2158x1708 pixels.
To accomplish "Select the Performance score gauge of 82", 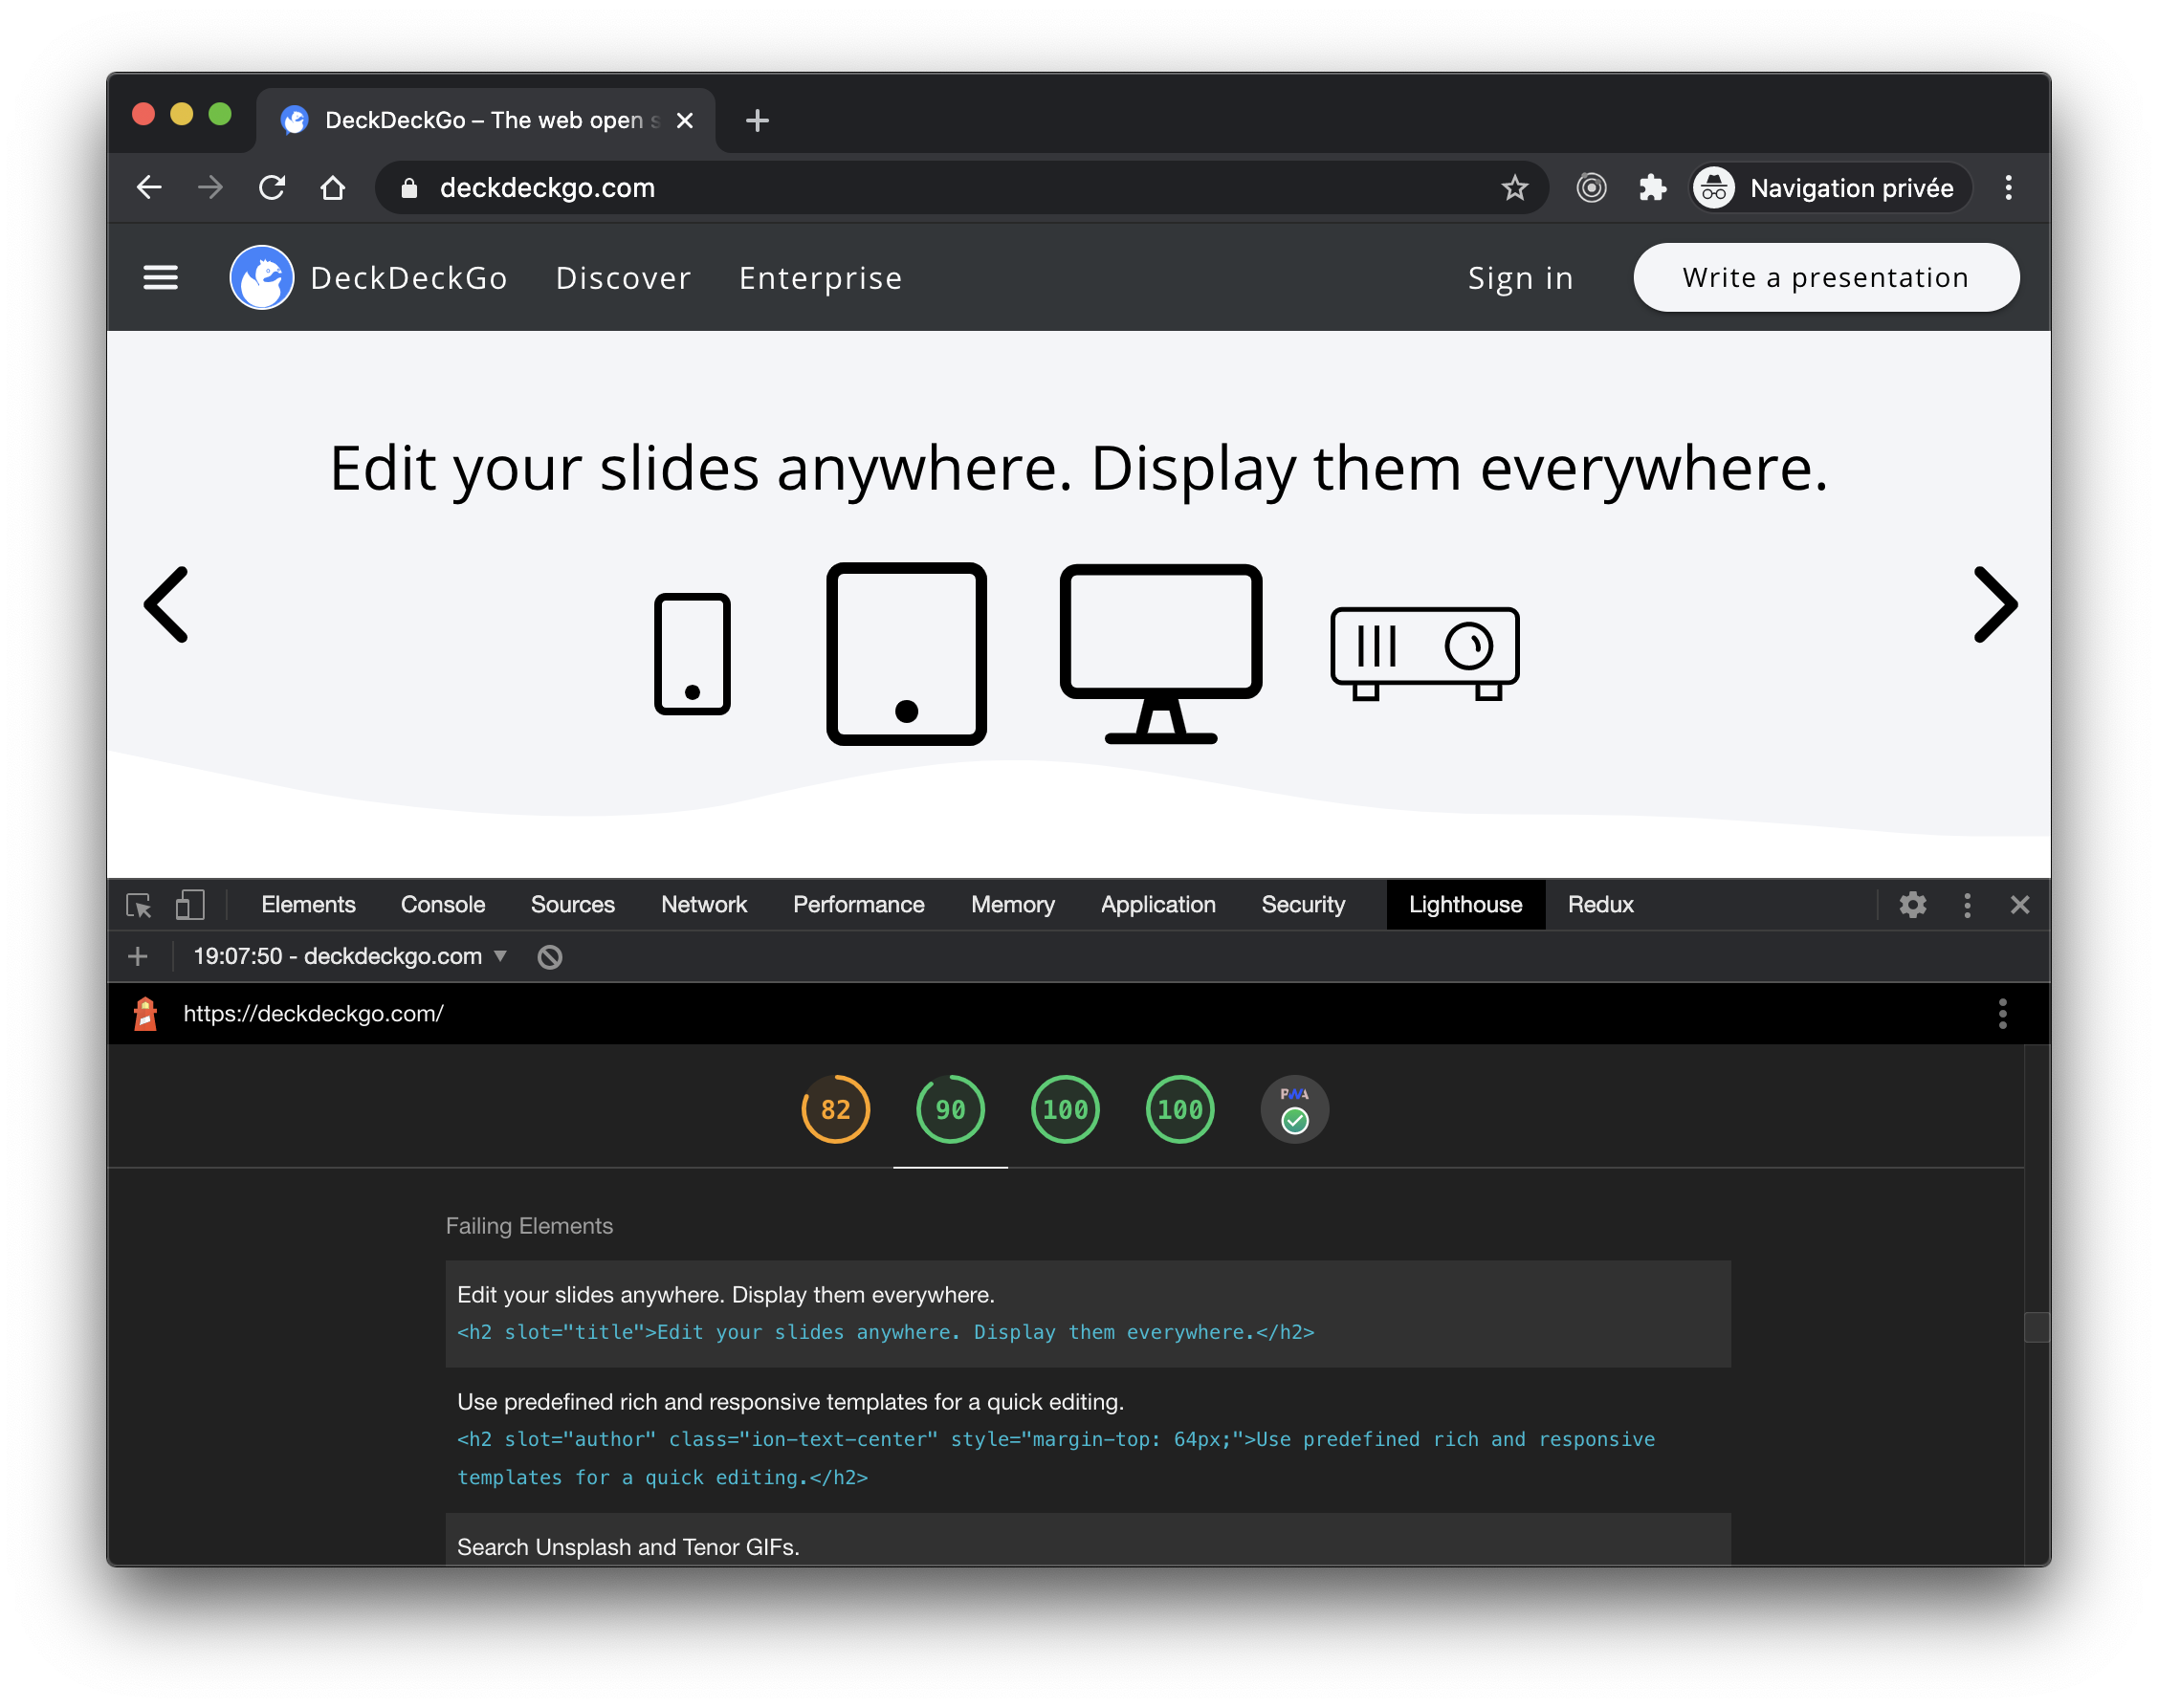I will coord(835,1109).
